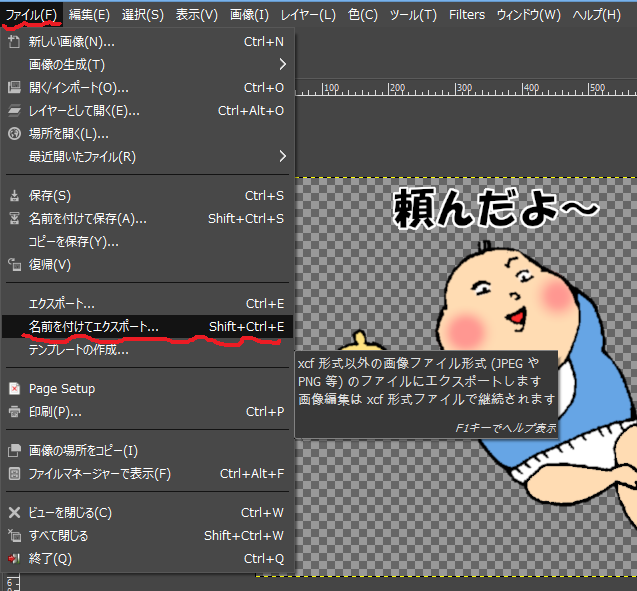
Task: Click the 頼んだよ～ text on canvas
Action: 496,208
